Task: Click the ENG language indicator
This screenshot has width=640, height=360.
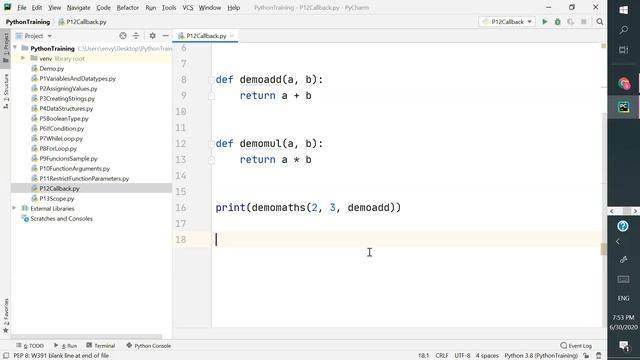Action: tap(623, 298)
